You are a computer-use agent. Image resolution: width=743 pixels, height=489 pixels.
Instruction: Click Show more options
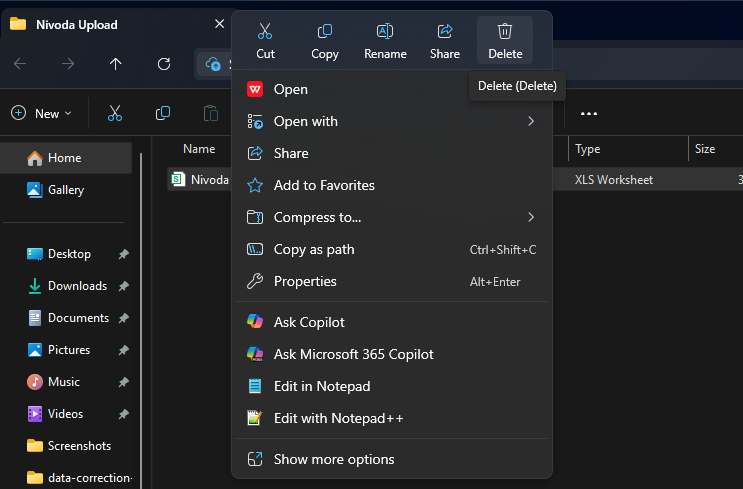[x=392, y=459]
